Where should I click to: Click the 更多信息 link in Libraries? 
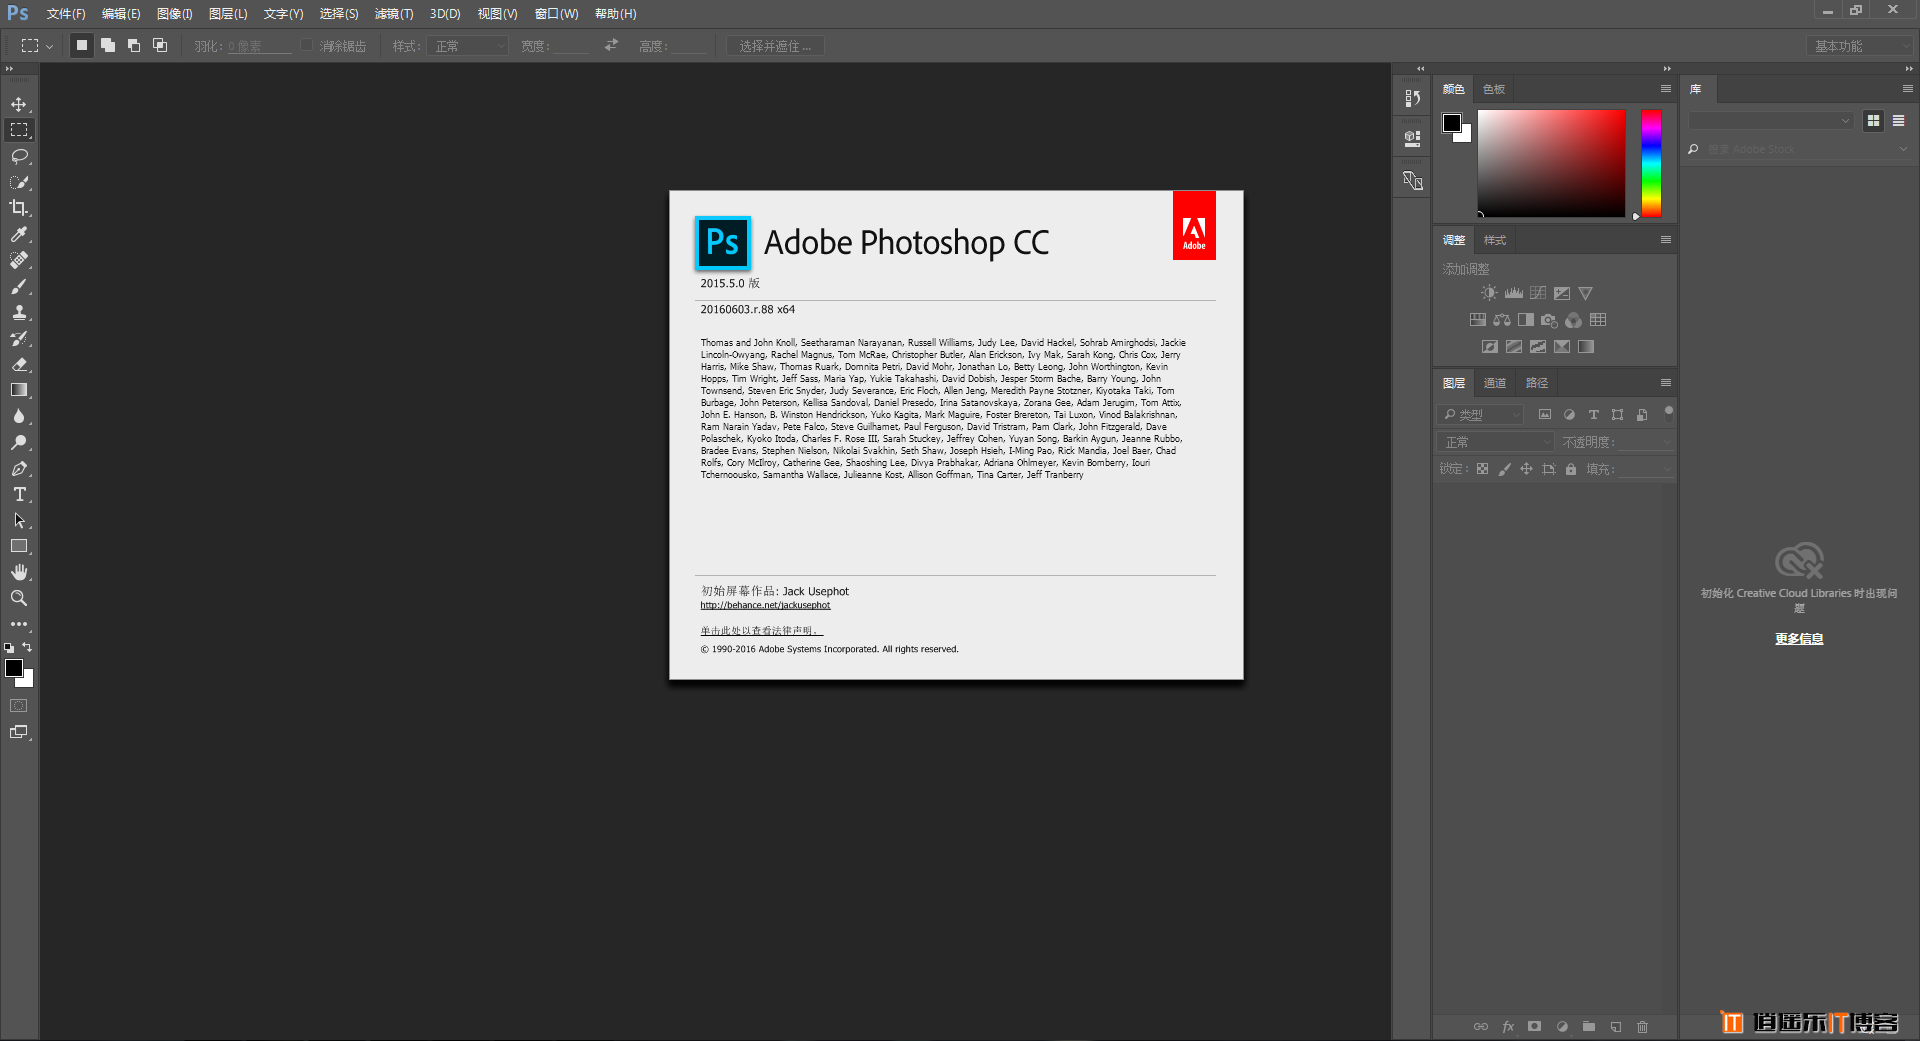point(1799,639)
